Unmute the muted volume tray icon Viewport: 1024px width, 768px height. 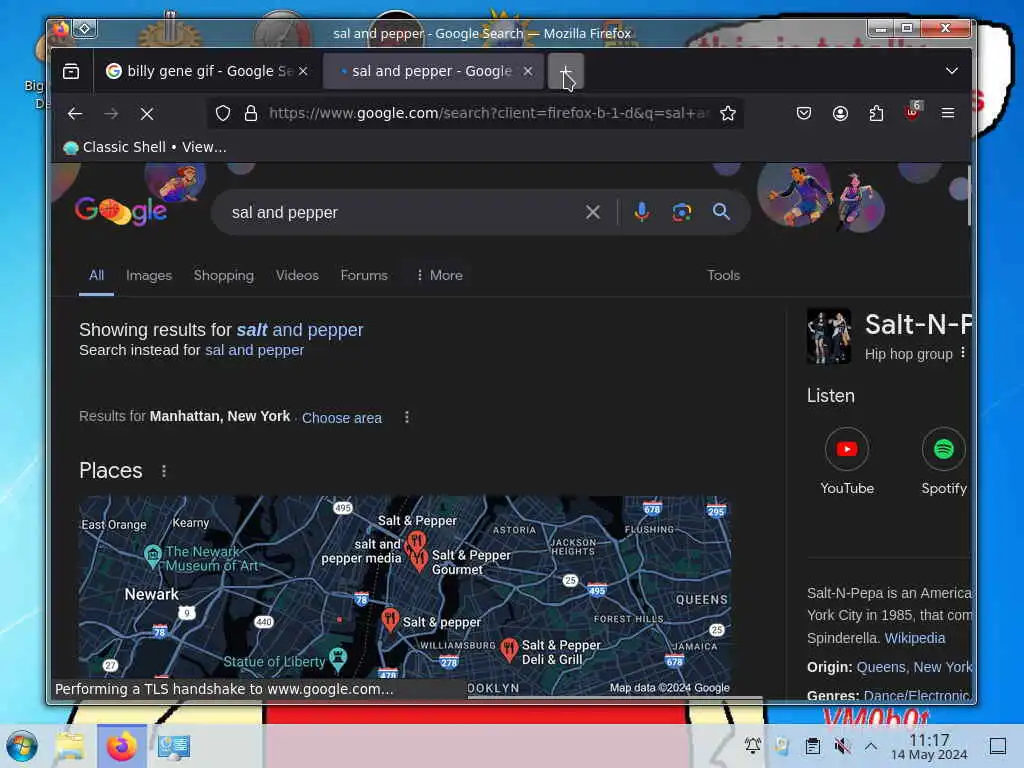click(x=842, y=746)
